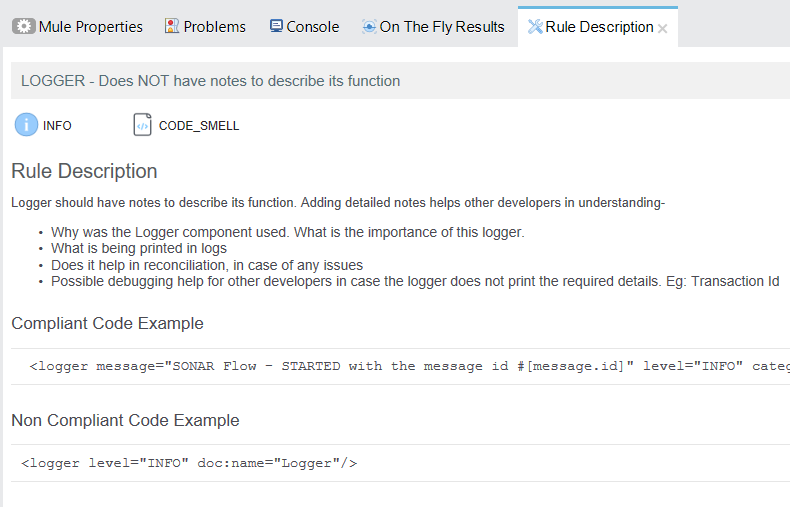This screenshot has width=790, height=507.
Task: Click the non compliant logger code snippet
Action: click(x=189, y=463)
